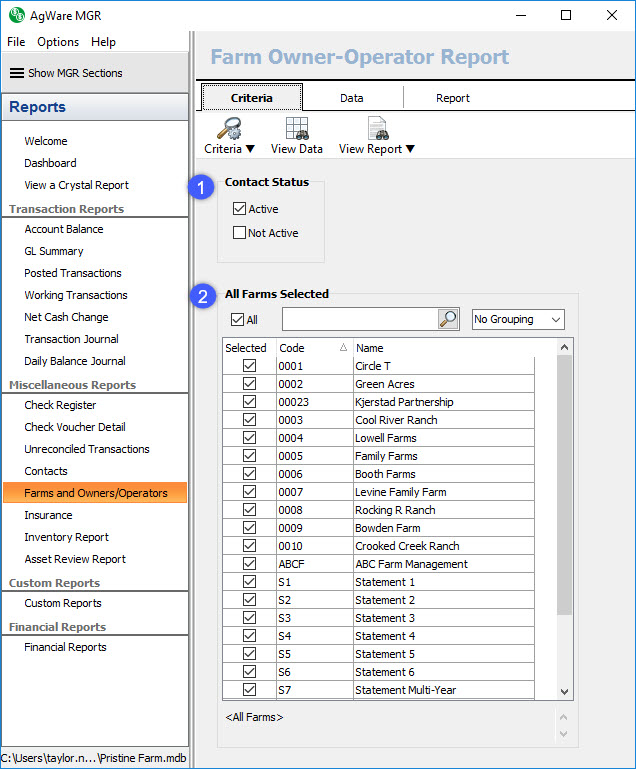This screenshot has width=636, height=769.
Task: Click the Criteria magnifier gear icon
Action: [229, 128]
